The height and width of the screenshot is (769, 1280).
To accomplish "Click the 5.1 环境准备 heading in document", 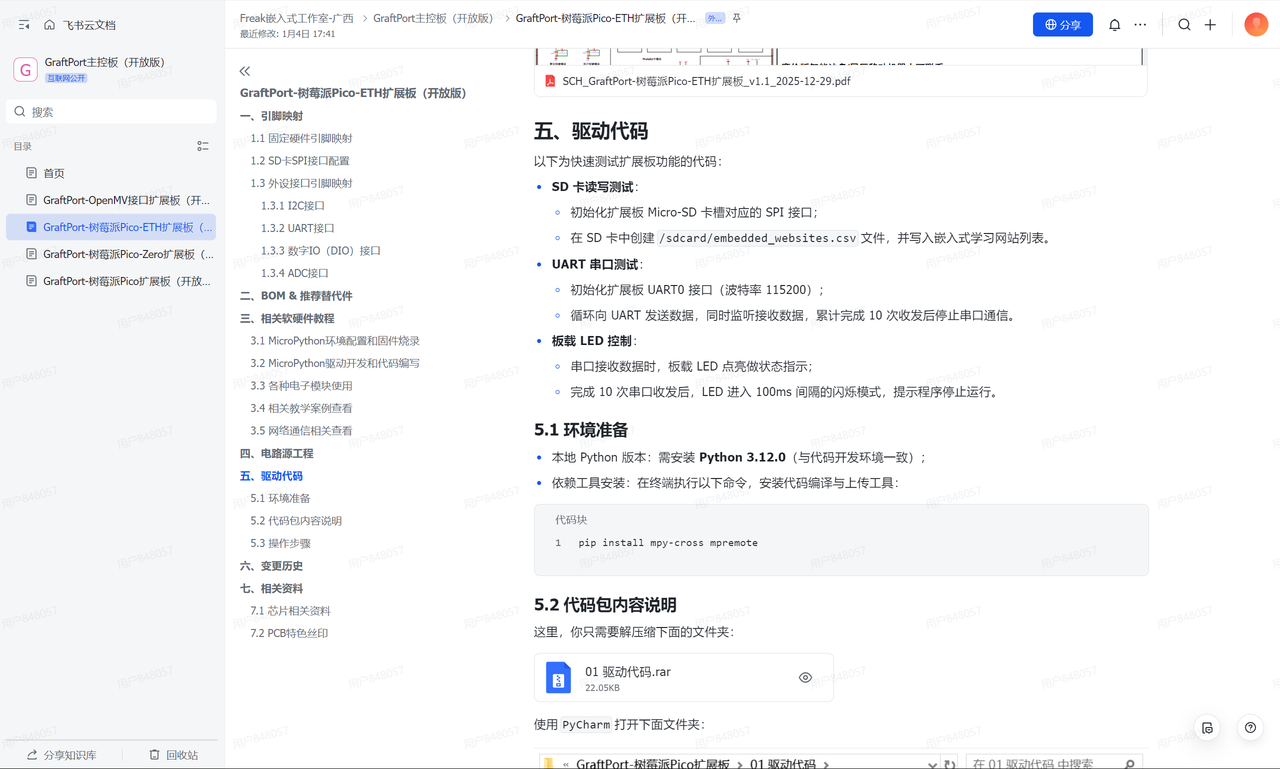I will [x=581, y=430].
